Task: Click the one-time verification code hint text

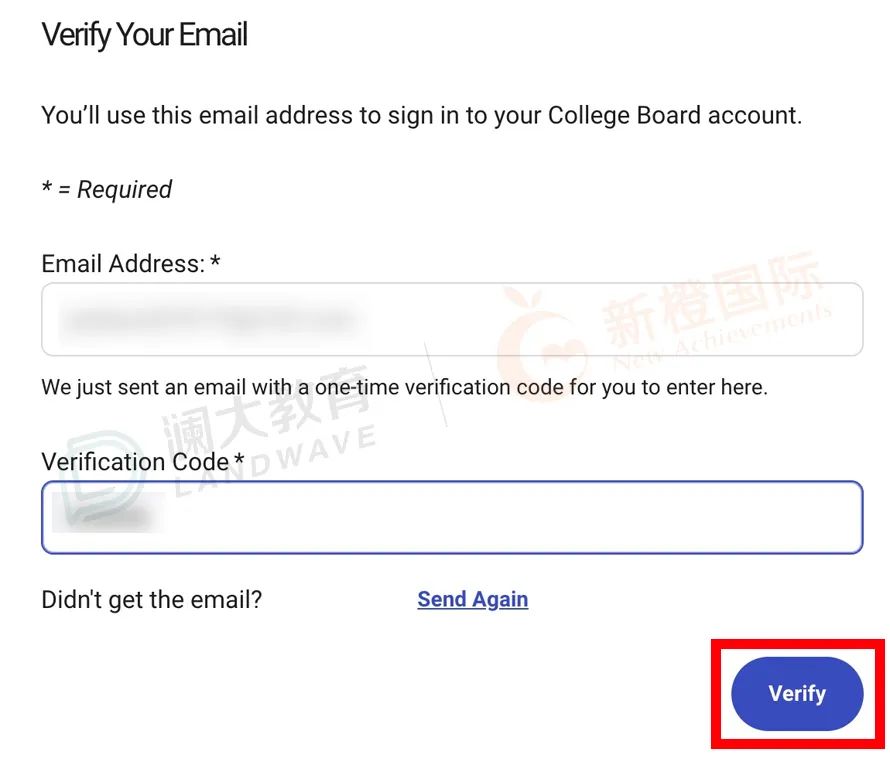Action: (404, 386)
